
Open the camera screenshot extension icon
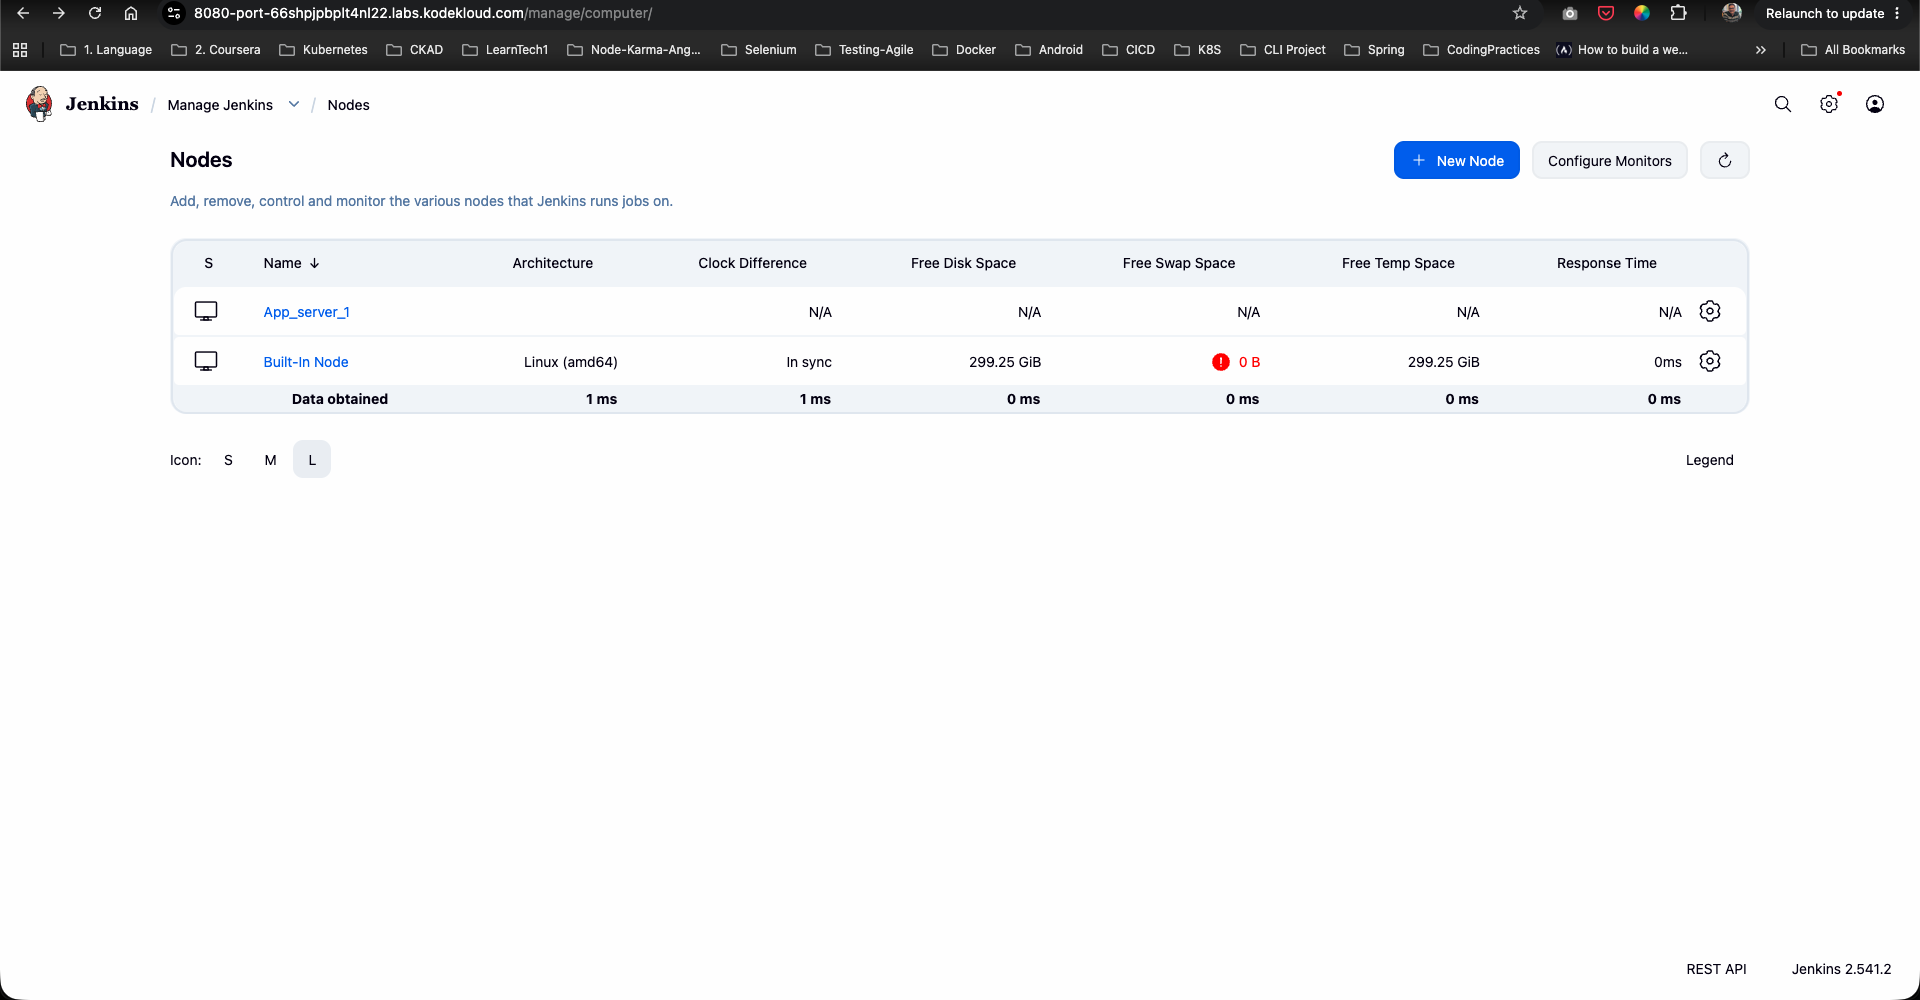point(1570,13)
